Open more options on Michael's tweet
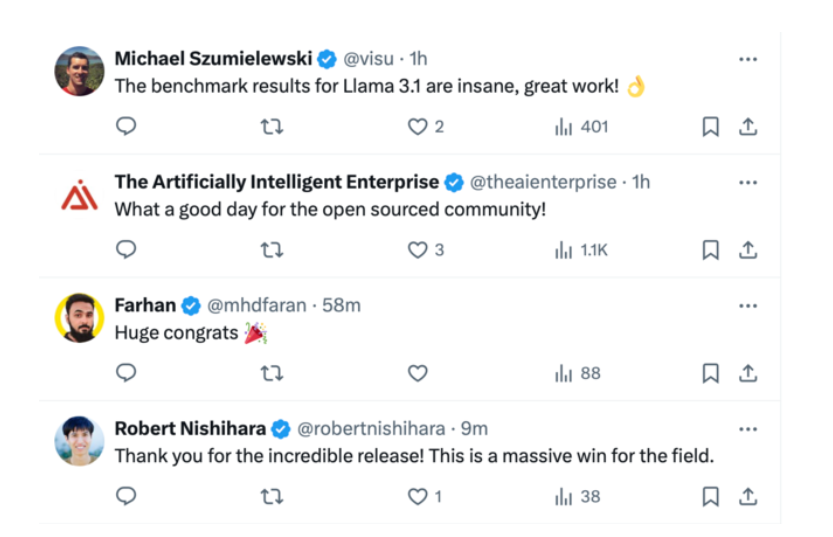The image size is (833, 537). pyautogui.click(x=747, y=59)
